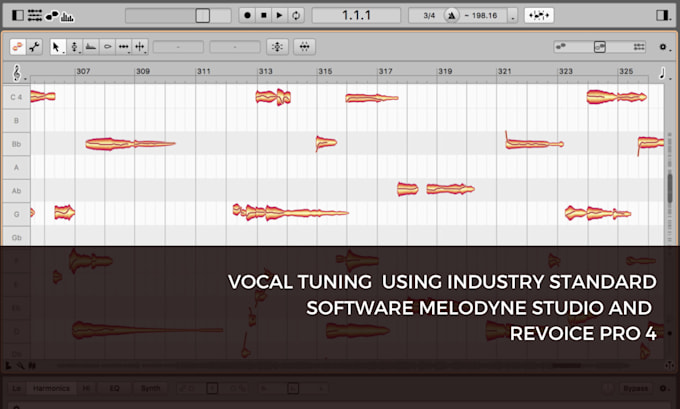
Task: Show the note editor blobs view
Action: click(52, 16)
